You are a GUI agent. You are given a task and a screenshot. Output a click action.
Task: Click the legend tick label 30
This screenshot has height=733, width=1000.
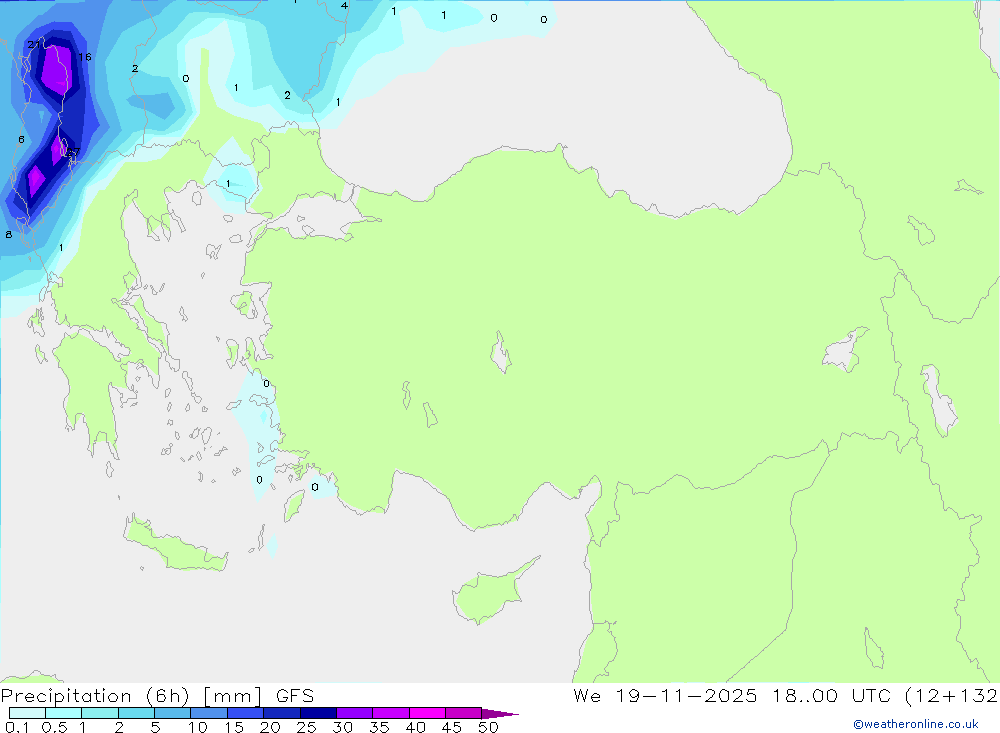343,727
